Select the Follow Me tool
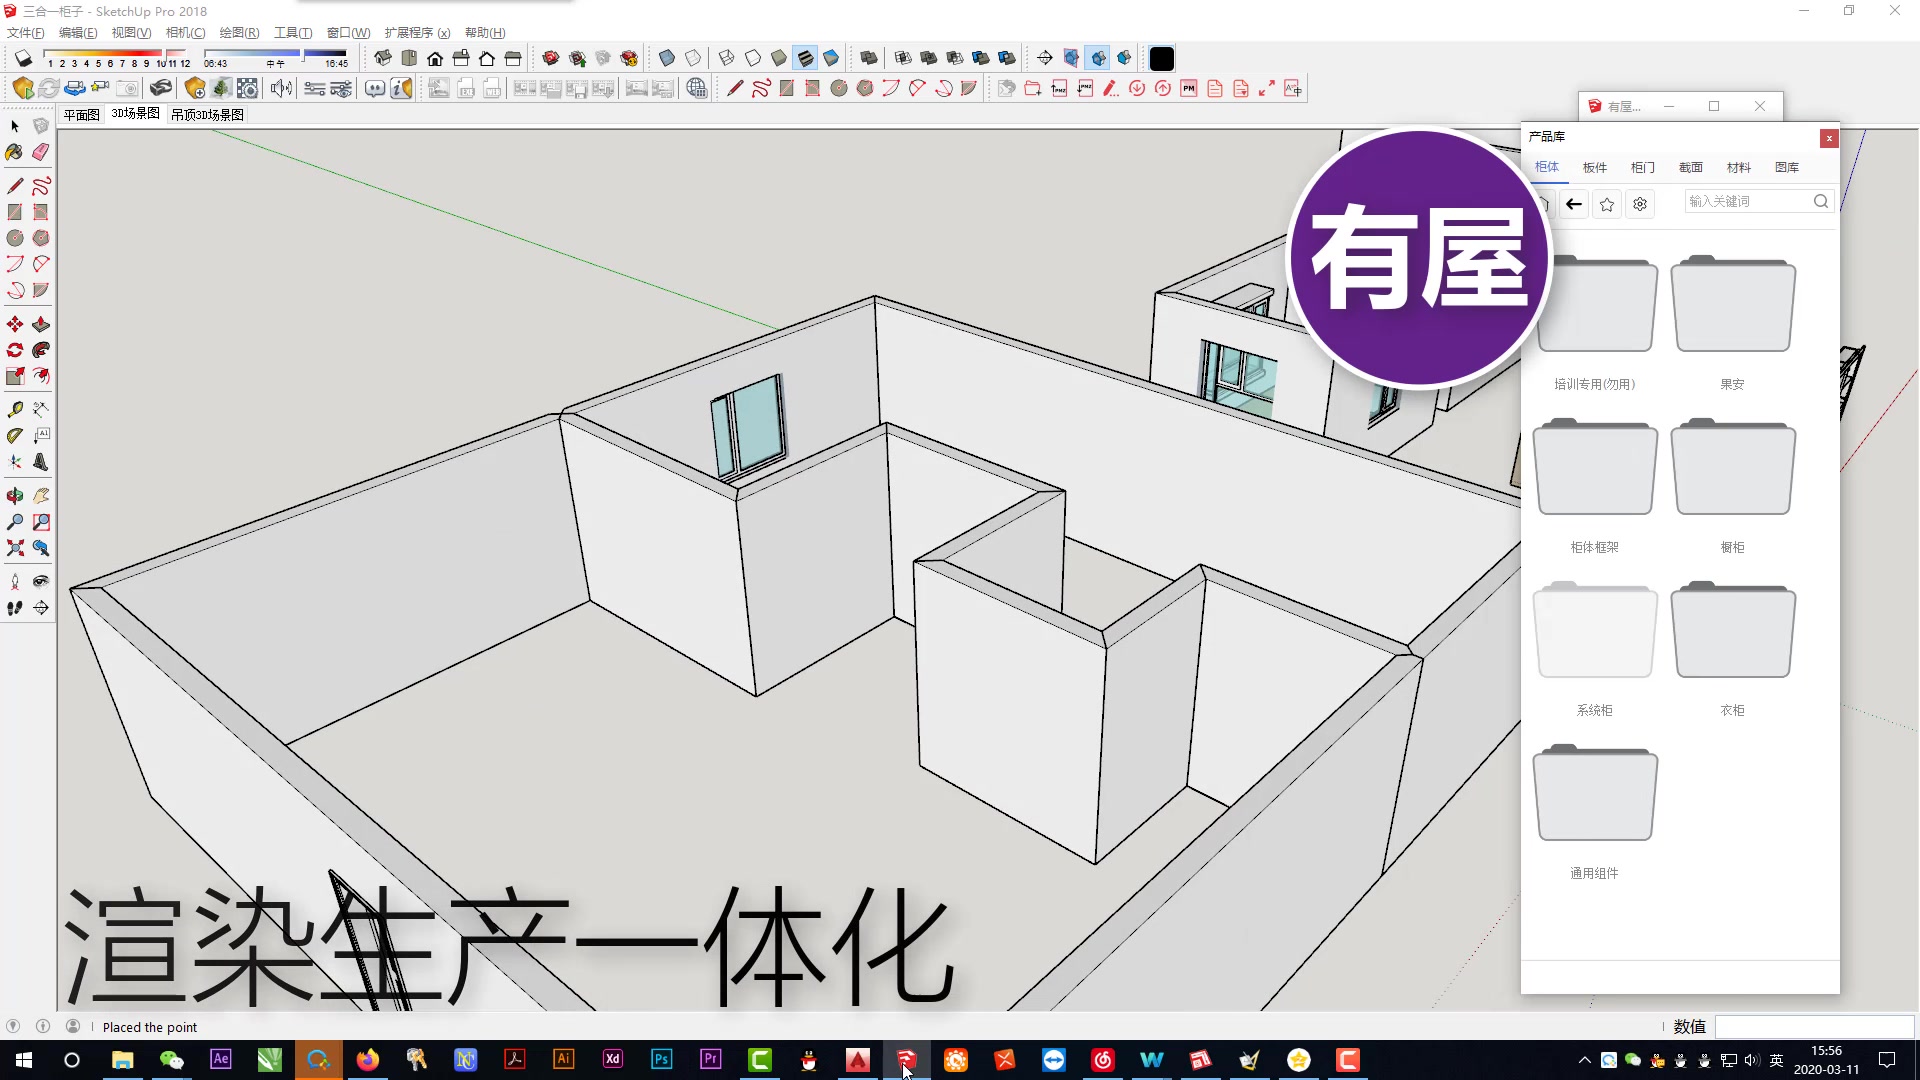Screen dimensions: 1920x1080 point(41,350)
